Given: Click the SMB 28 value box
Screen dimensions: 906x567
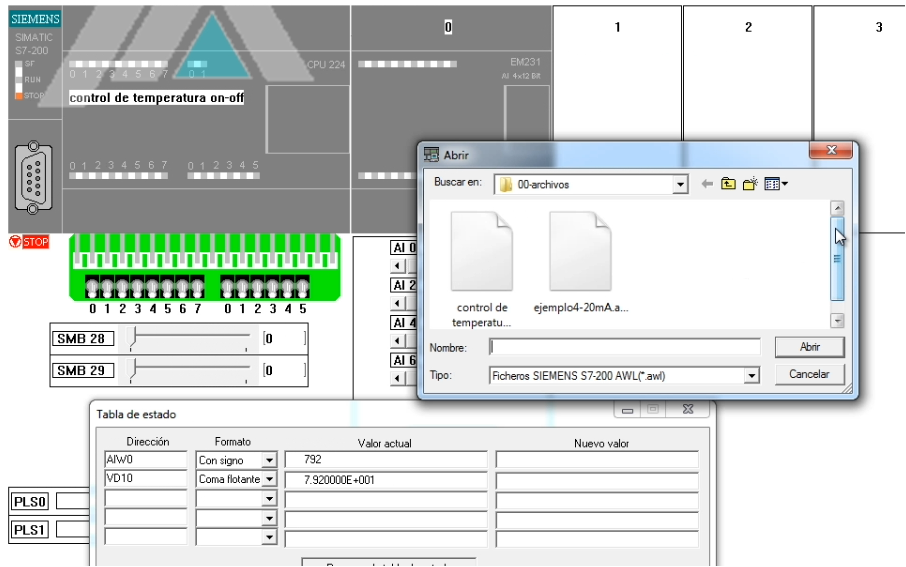Looking at the screenshot, I should pos(284,339).
